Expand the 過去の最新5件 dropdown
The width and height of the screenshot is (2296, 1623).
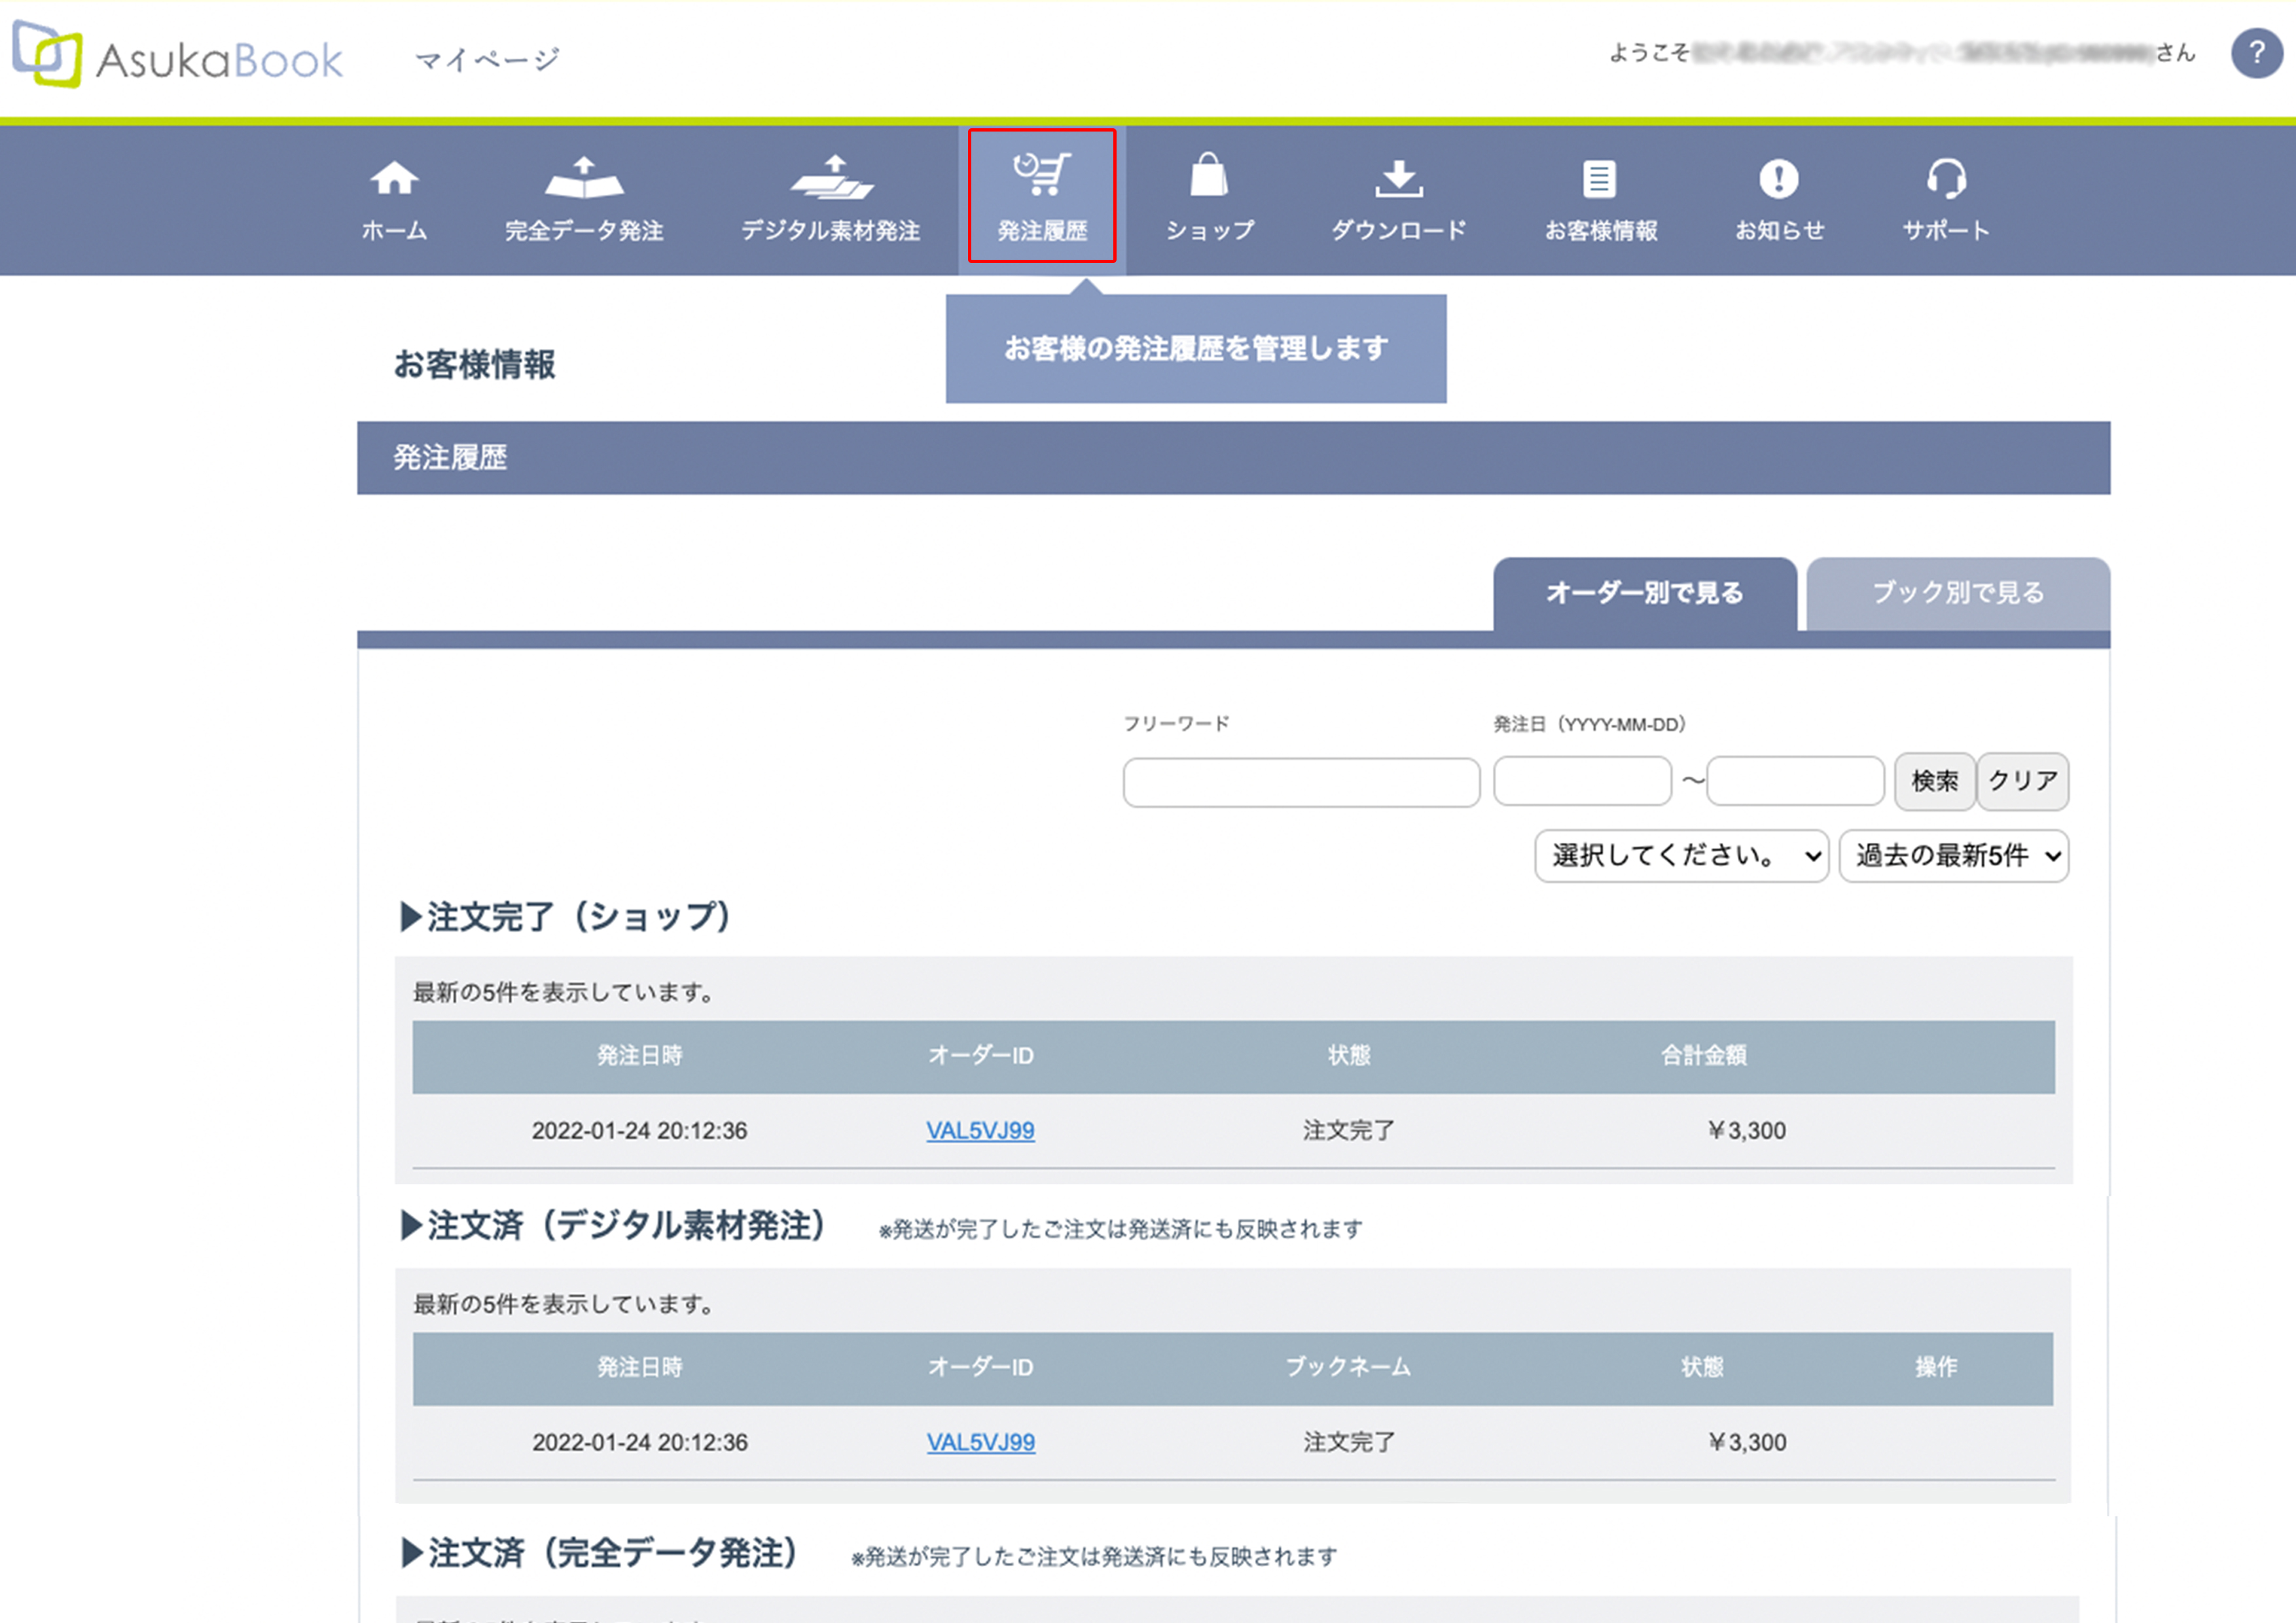point(1954,856)
